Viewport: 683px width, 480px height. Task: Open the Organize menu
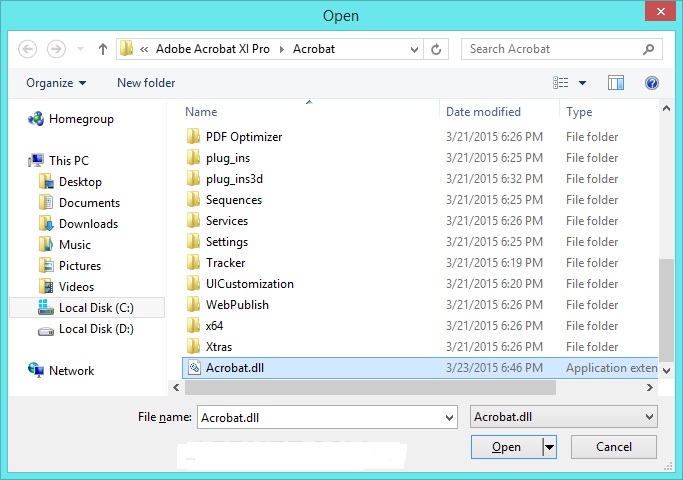click(x=56, y=83)
